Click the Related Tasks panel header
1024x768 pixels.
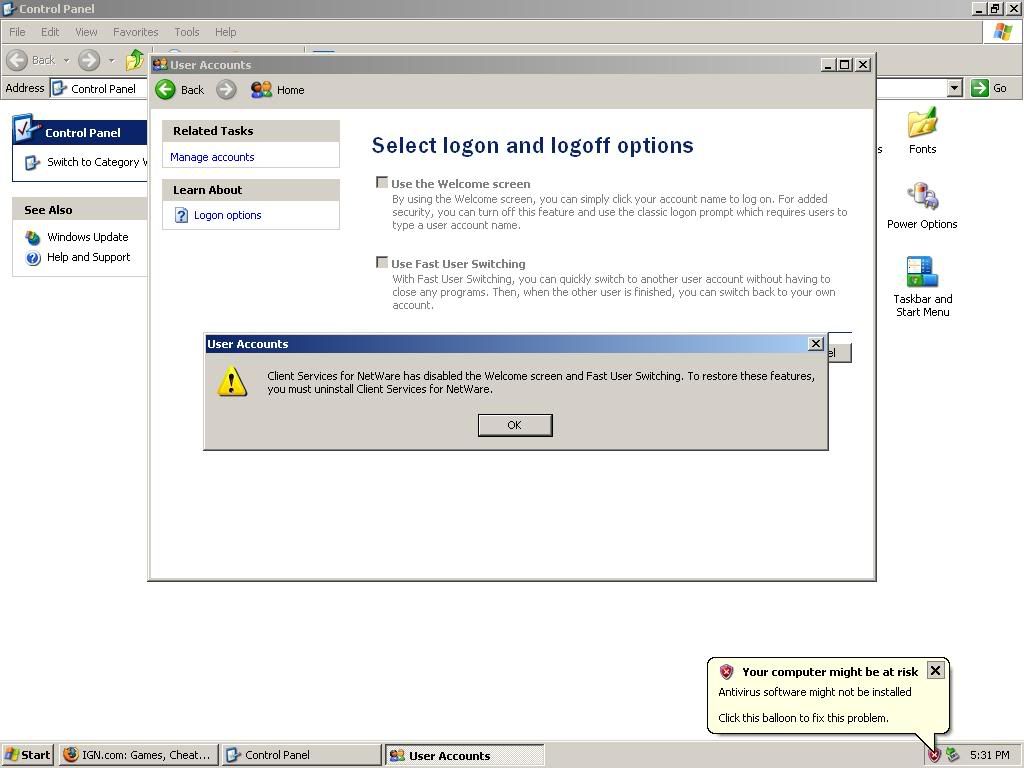click(x=251, y=131)
